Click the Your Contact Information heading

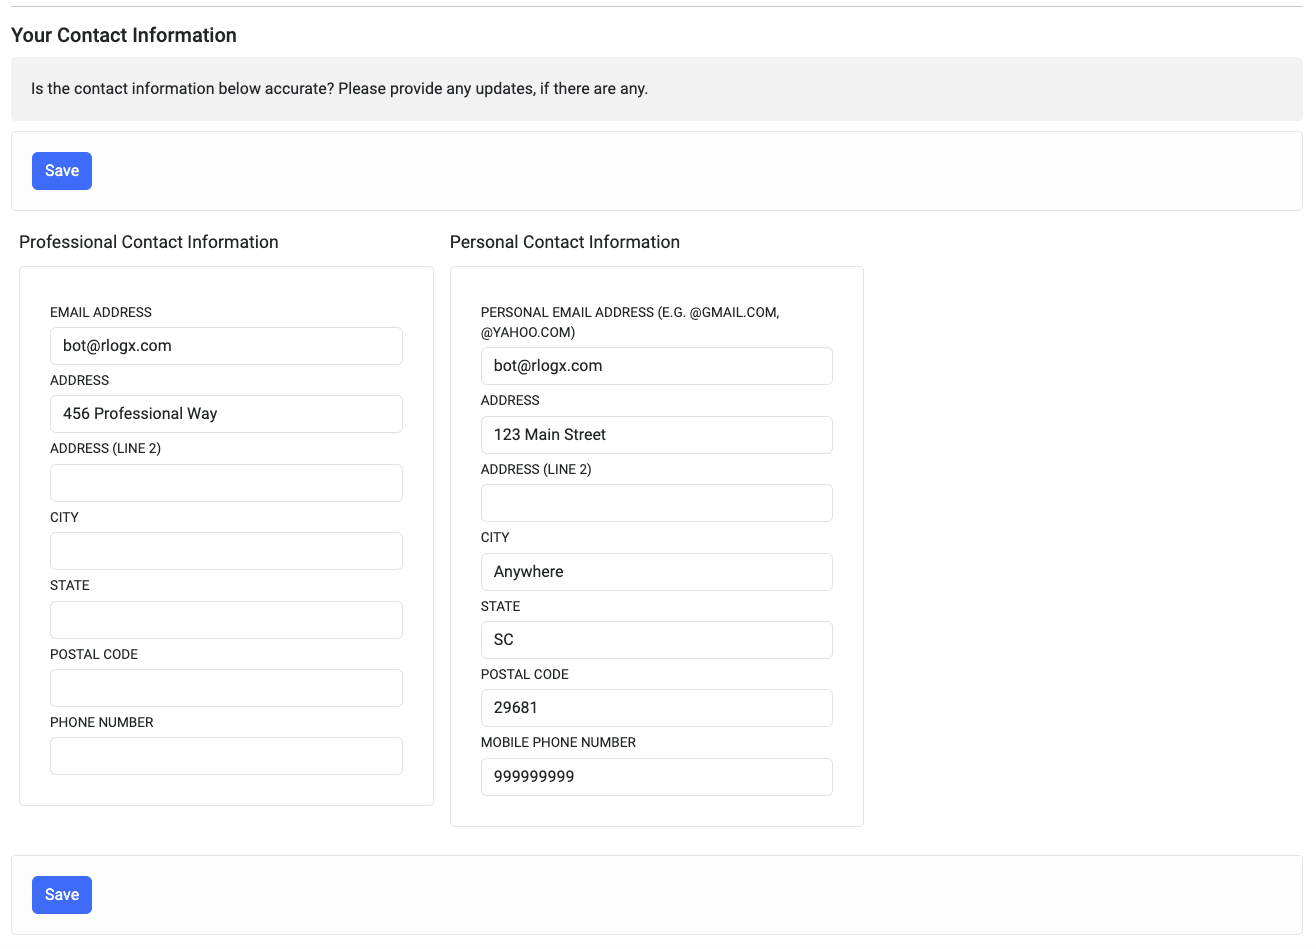click(x=123, y=35)
